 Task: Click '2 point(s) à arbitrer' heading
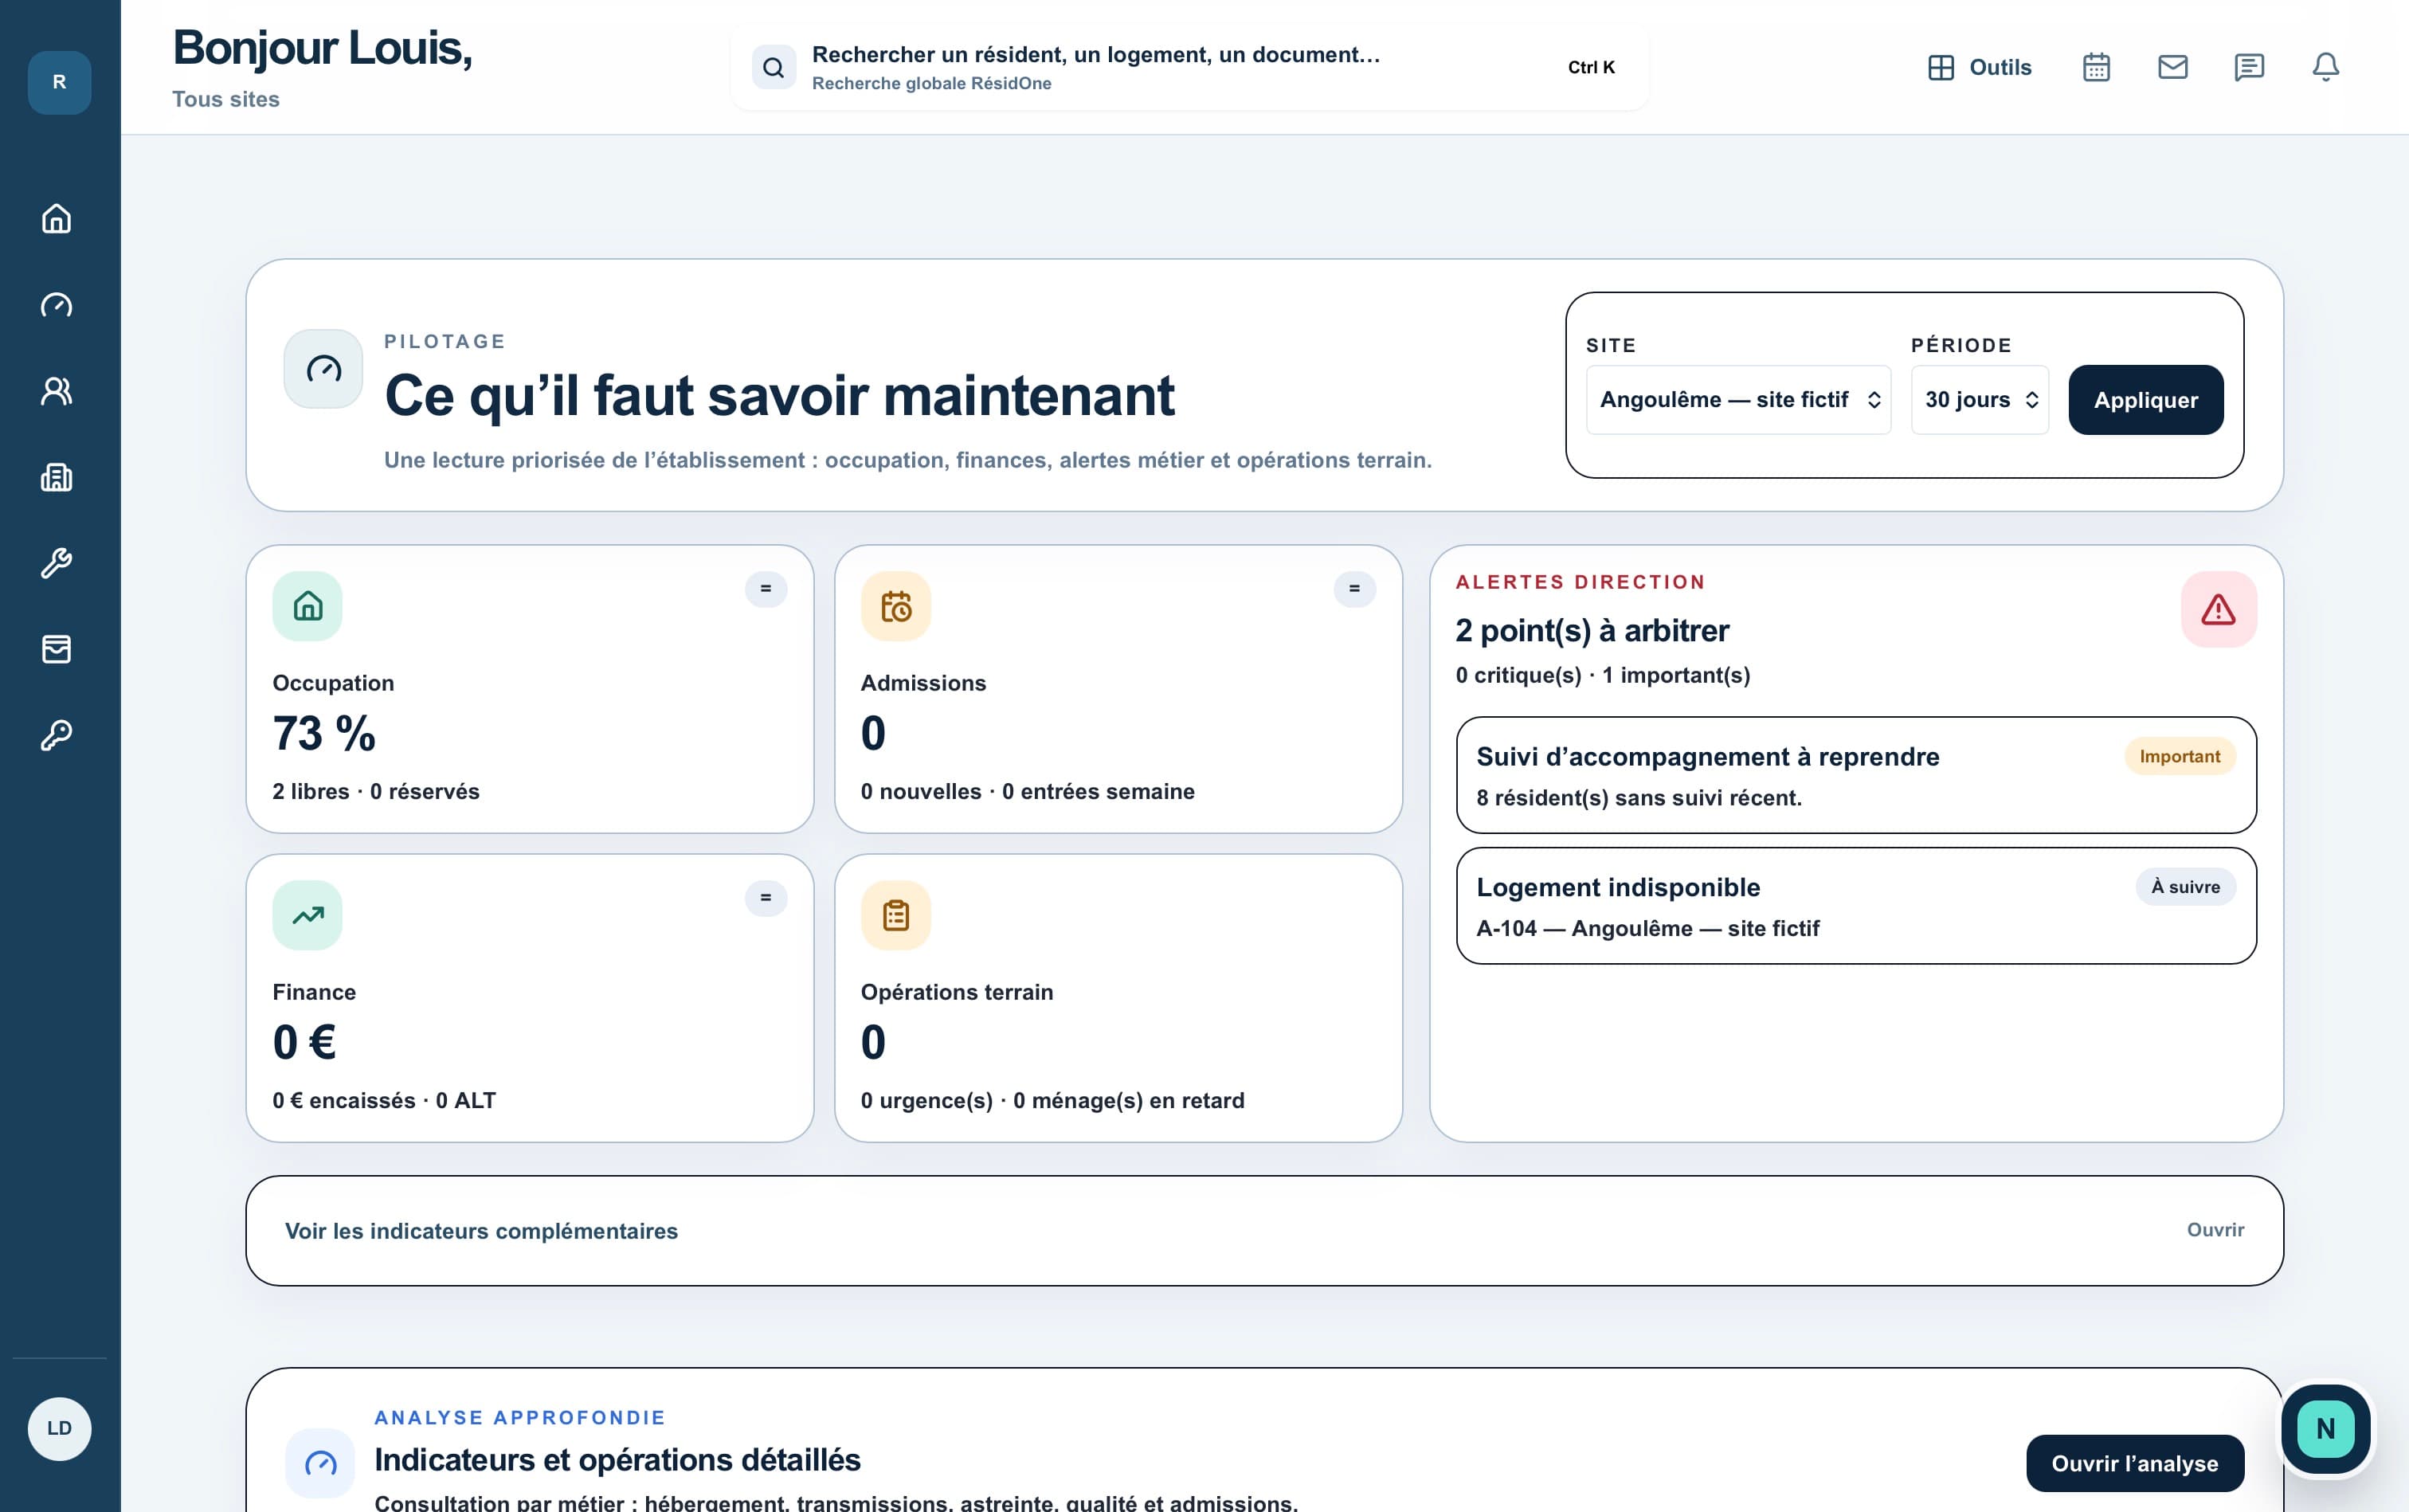click(x=1592, y=631)
